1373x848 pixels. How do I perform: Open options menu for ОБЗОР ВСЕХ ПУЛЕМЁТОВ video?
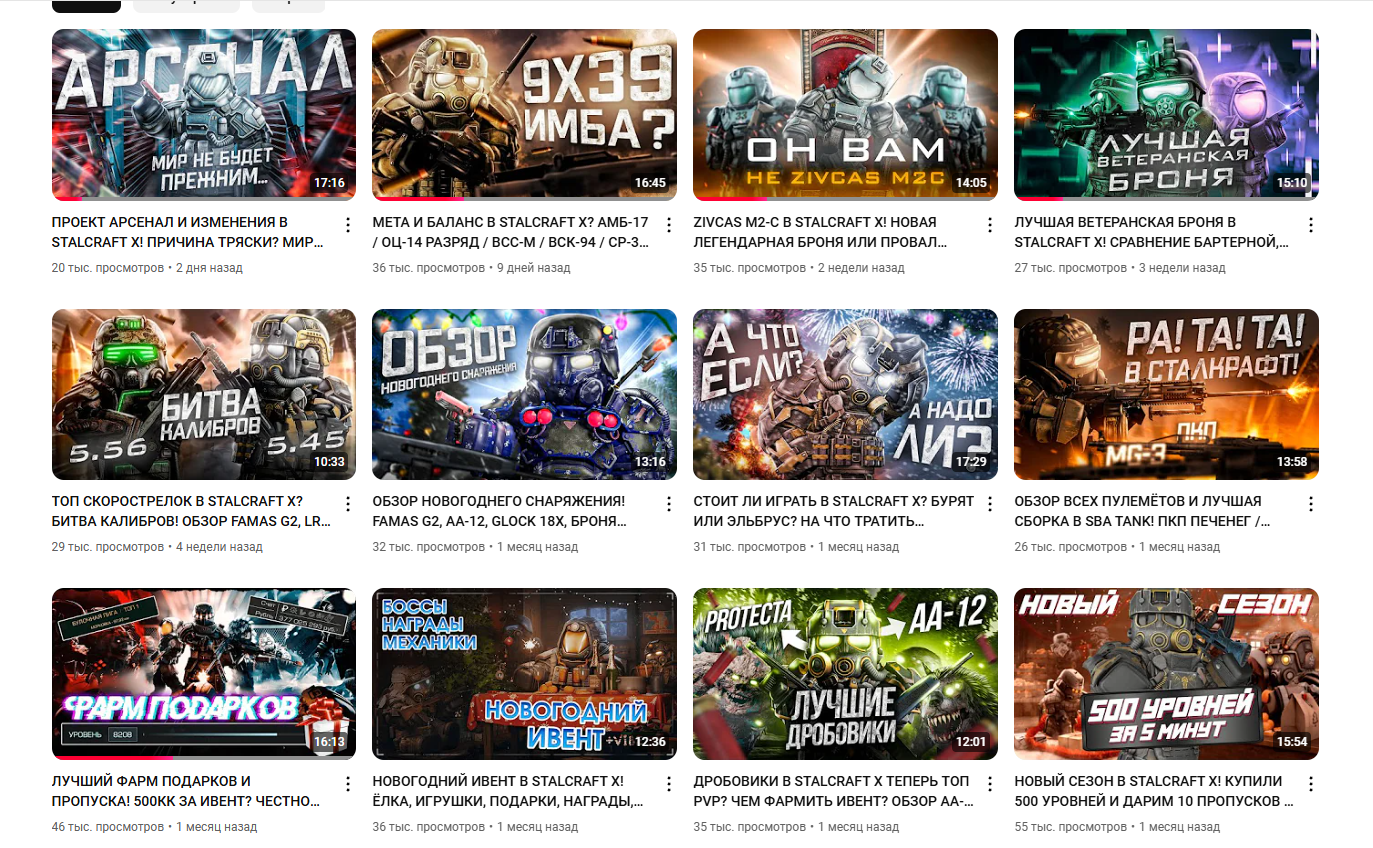pyautogui.click(x=1311, y=504)
